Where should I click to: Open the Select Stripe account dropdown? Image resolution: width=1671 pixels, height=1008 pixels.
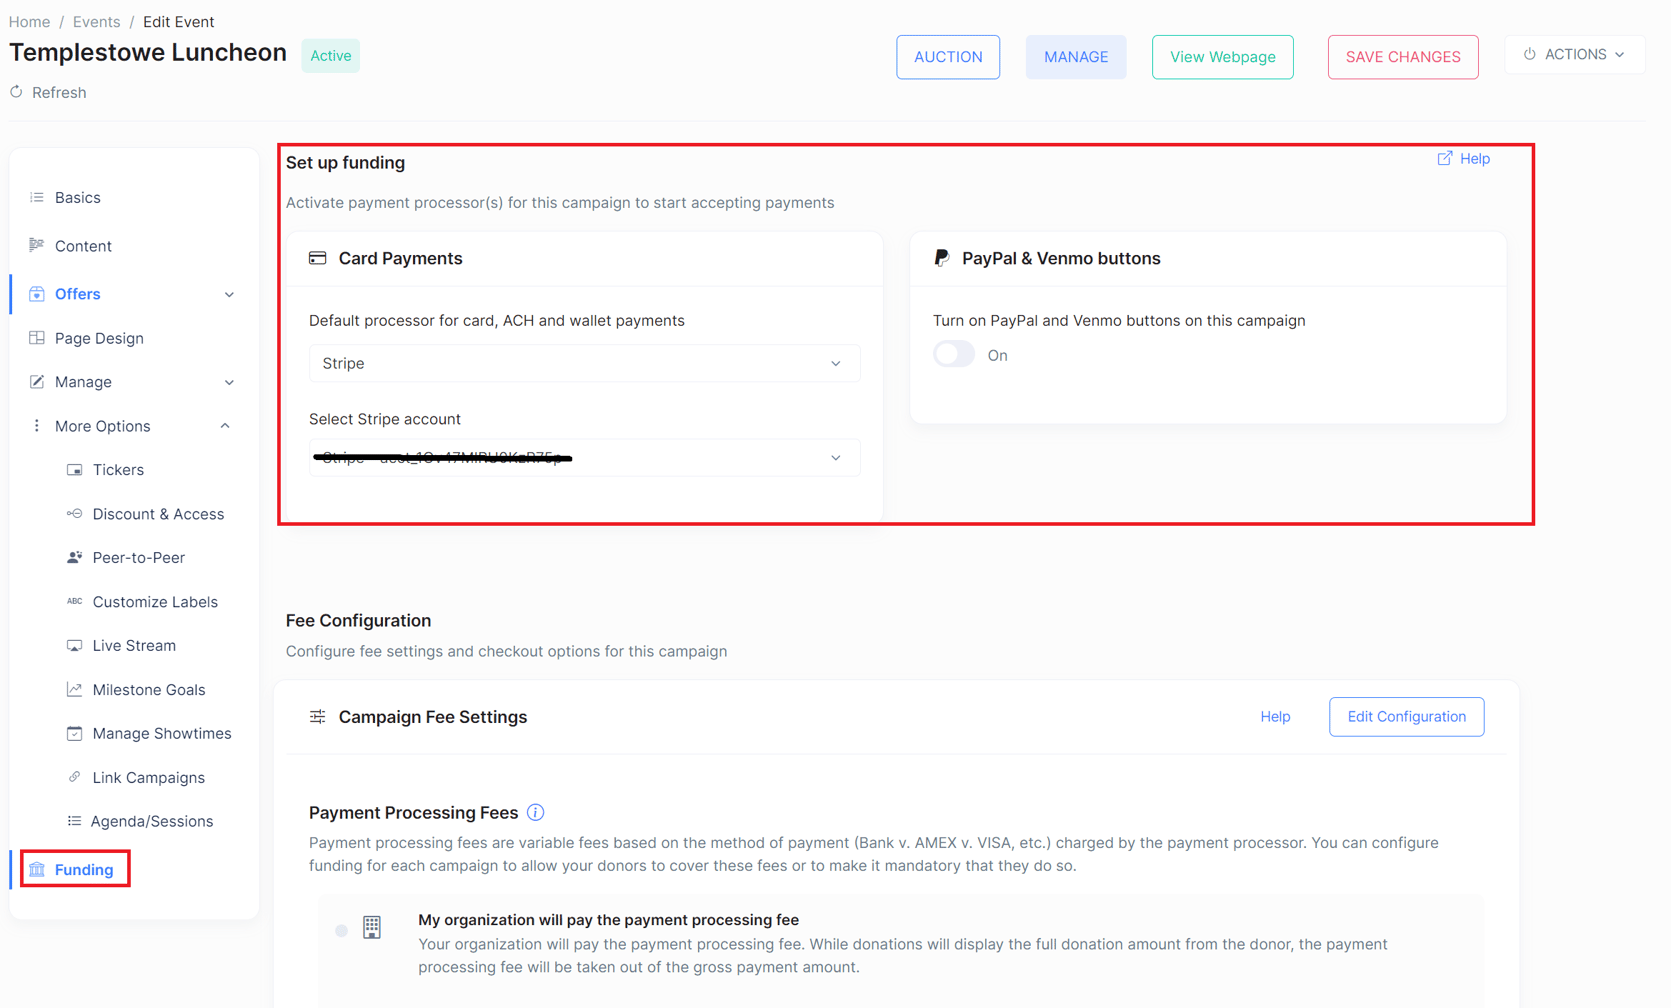tap(584, 458)
